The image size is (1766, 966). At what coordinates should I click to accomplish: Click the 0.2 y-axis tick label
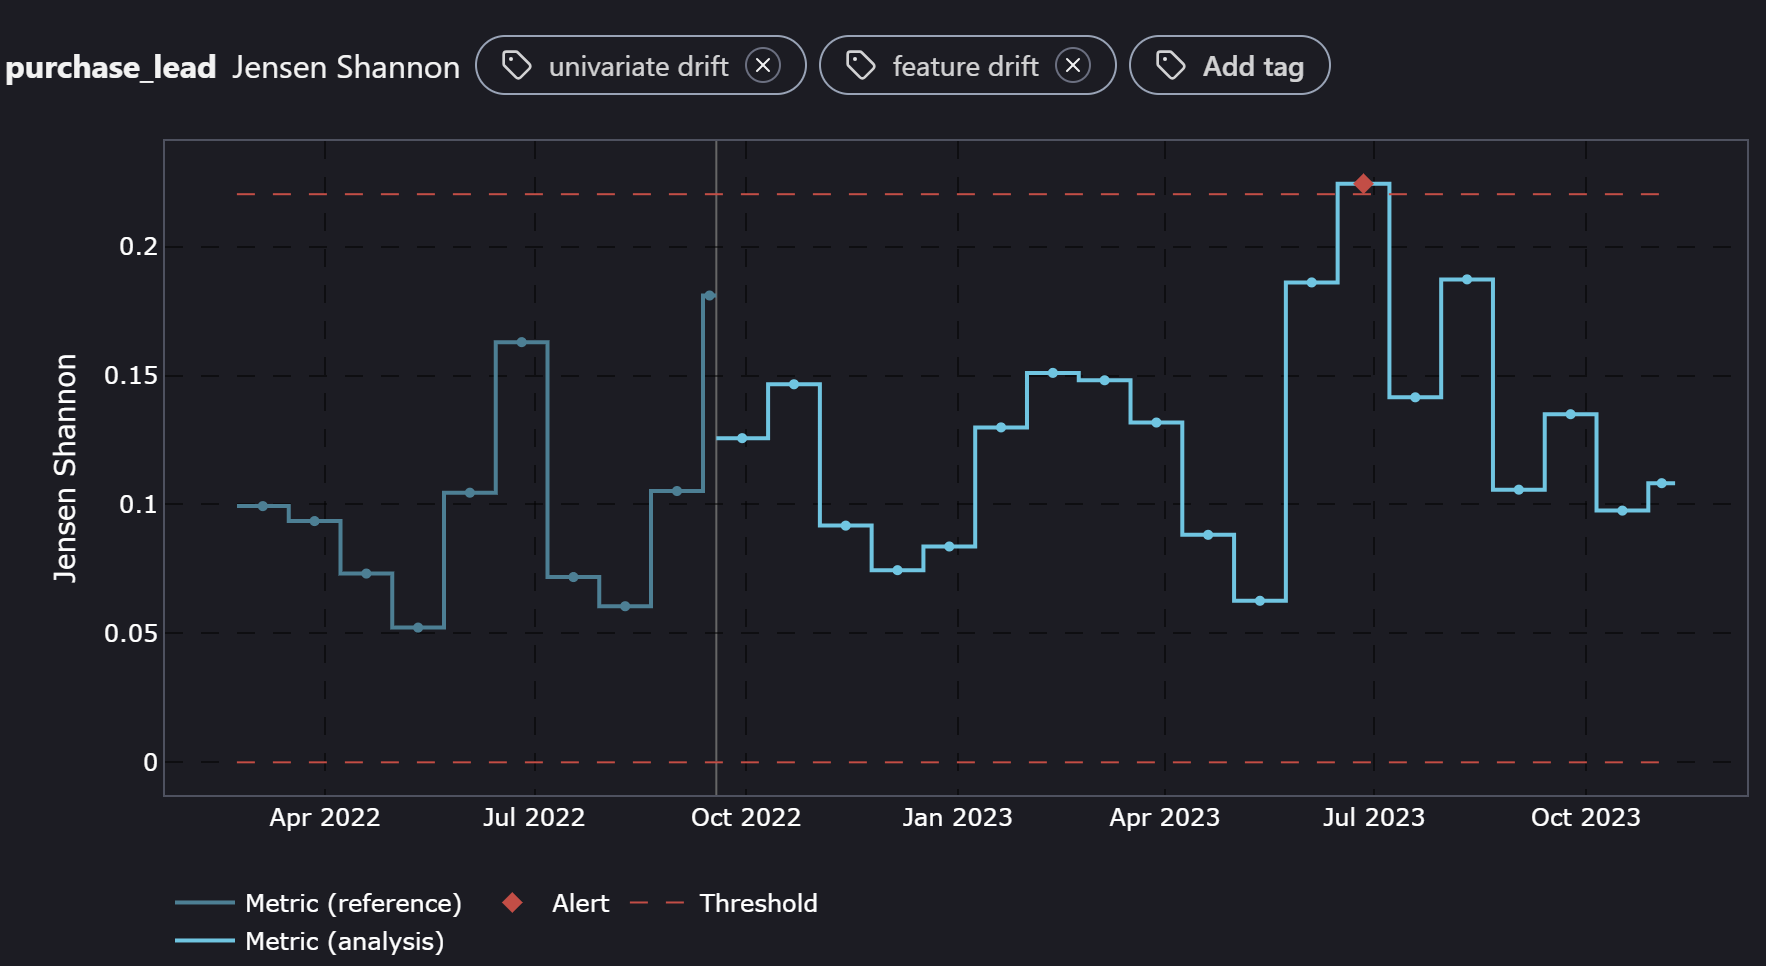139,246
